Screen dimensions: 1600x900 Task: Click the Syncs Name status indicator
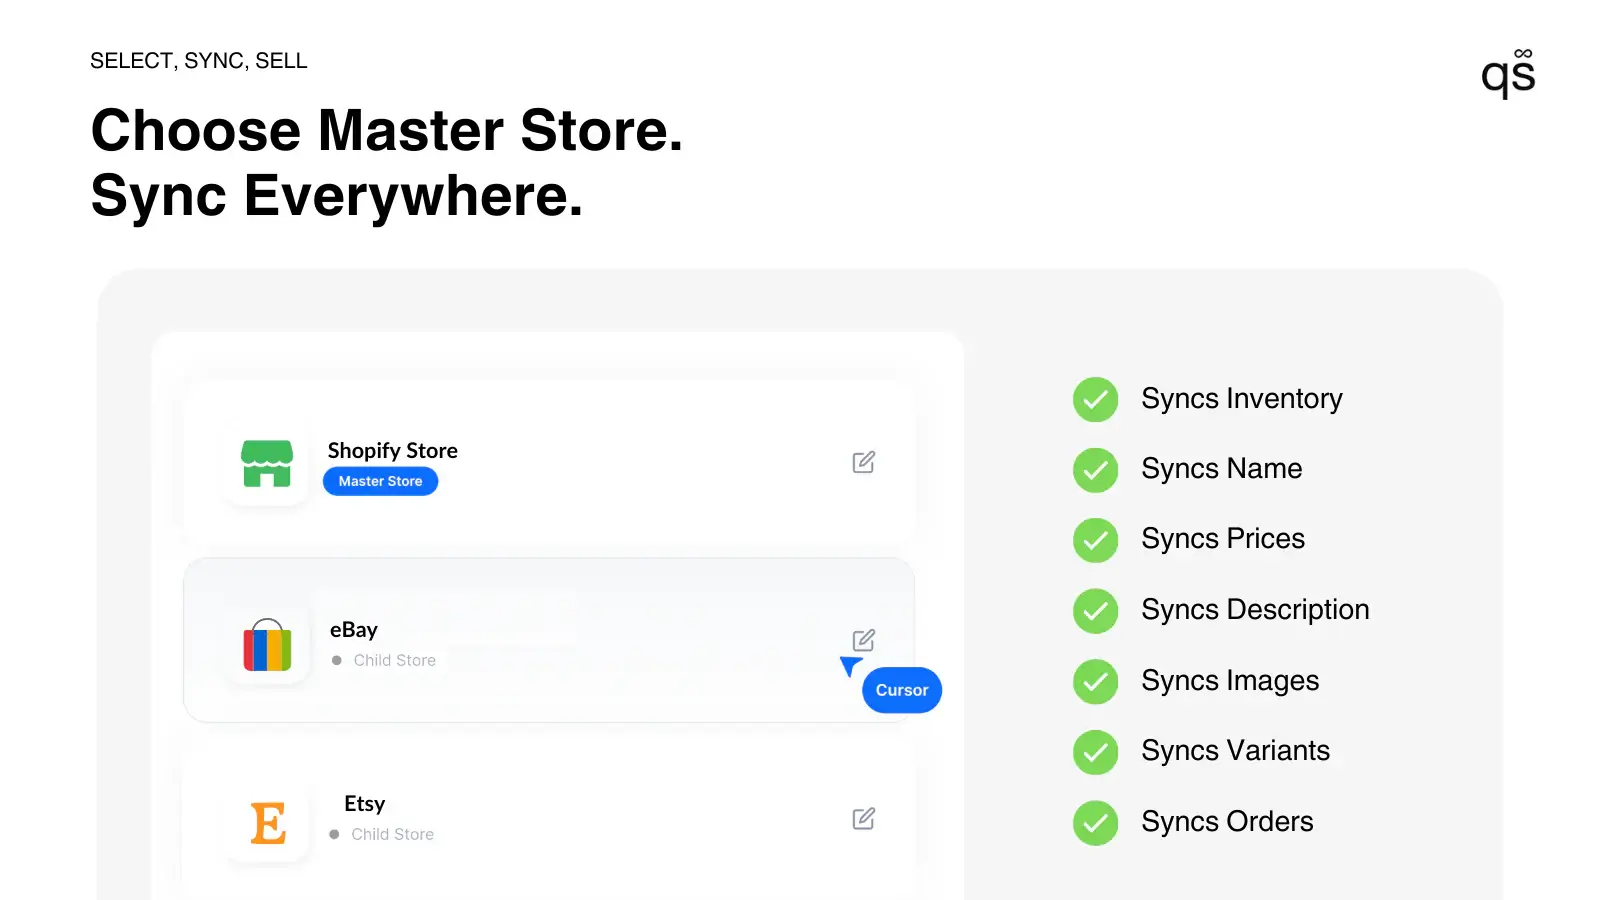point(1095,470)
